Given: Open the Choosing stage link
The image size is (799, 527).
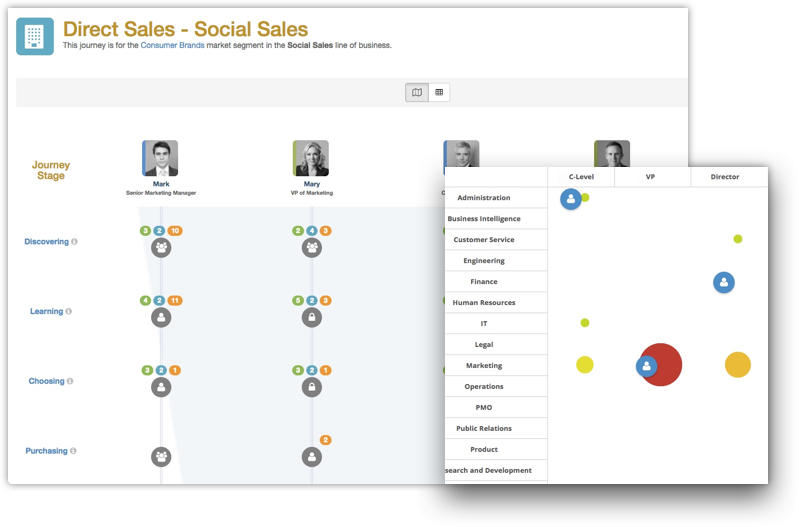Looking at the screenshot, I should tap(46, 381).
